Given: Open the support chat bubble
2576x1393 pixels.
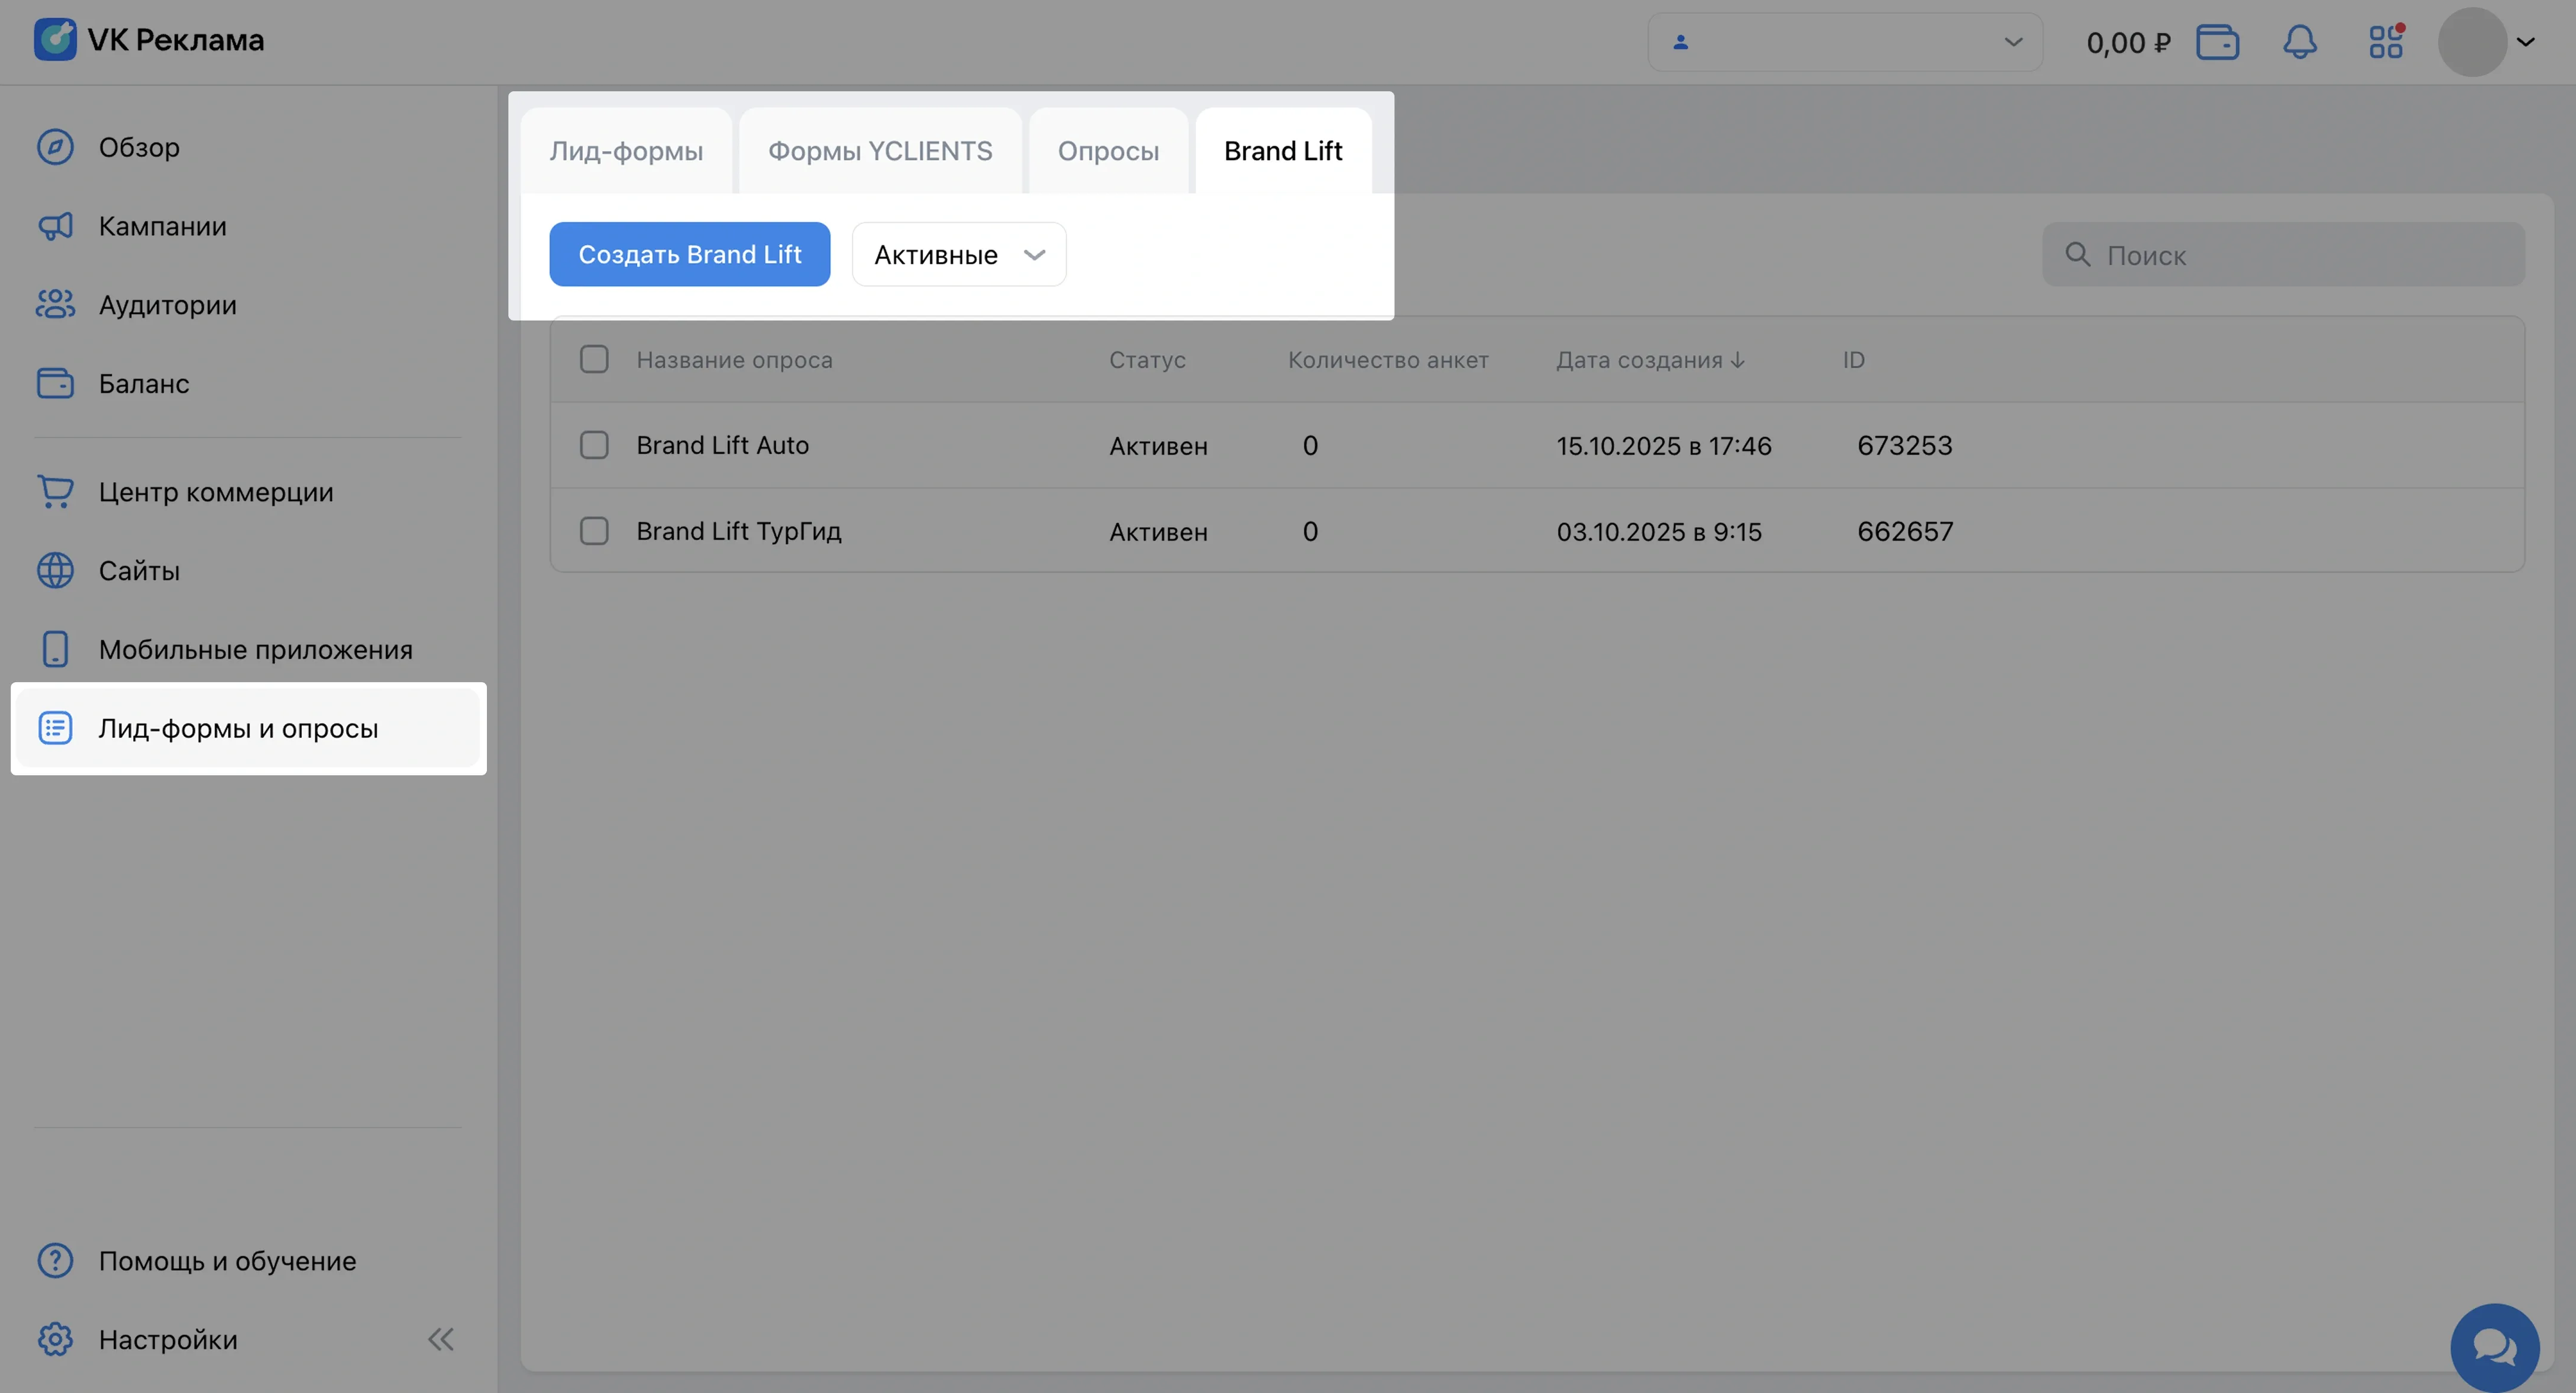Looking at the screenshot, I should pyautogui.click(x=2494, y=1346).
